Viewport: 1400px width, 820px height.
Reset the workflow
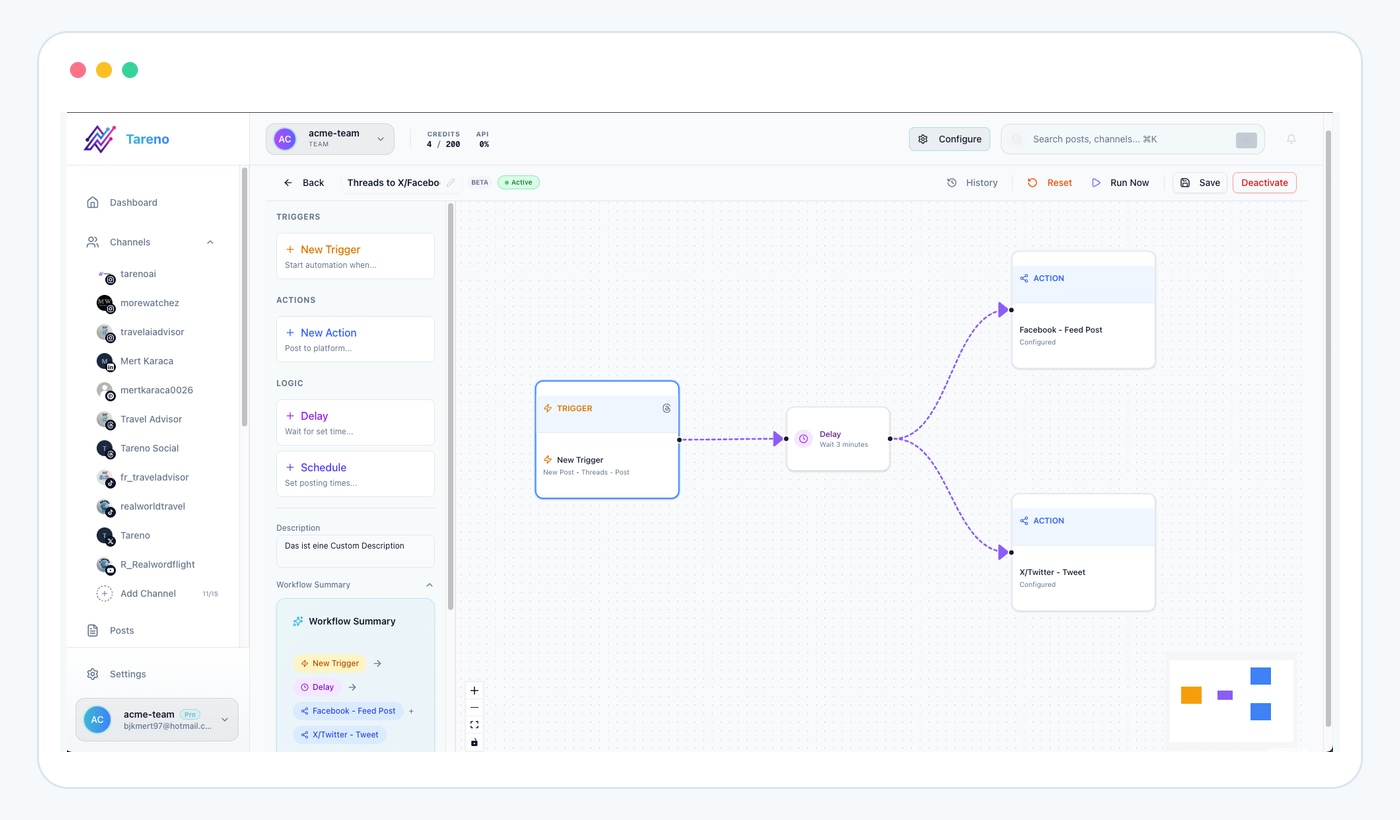tap(1049, 182)
